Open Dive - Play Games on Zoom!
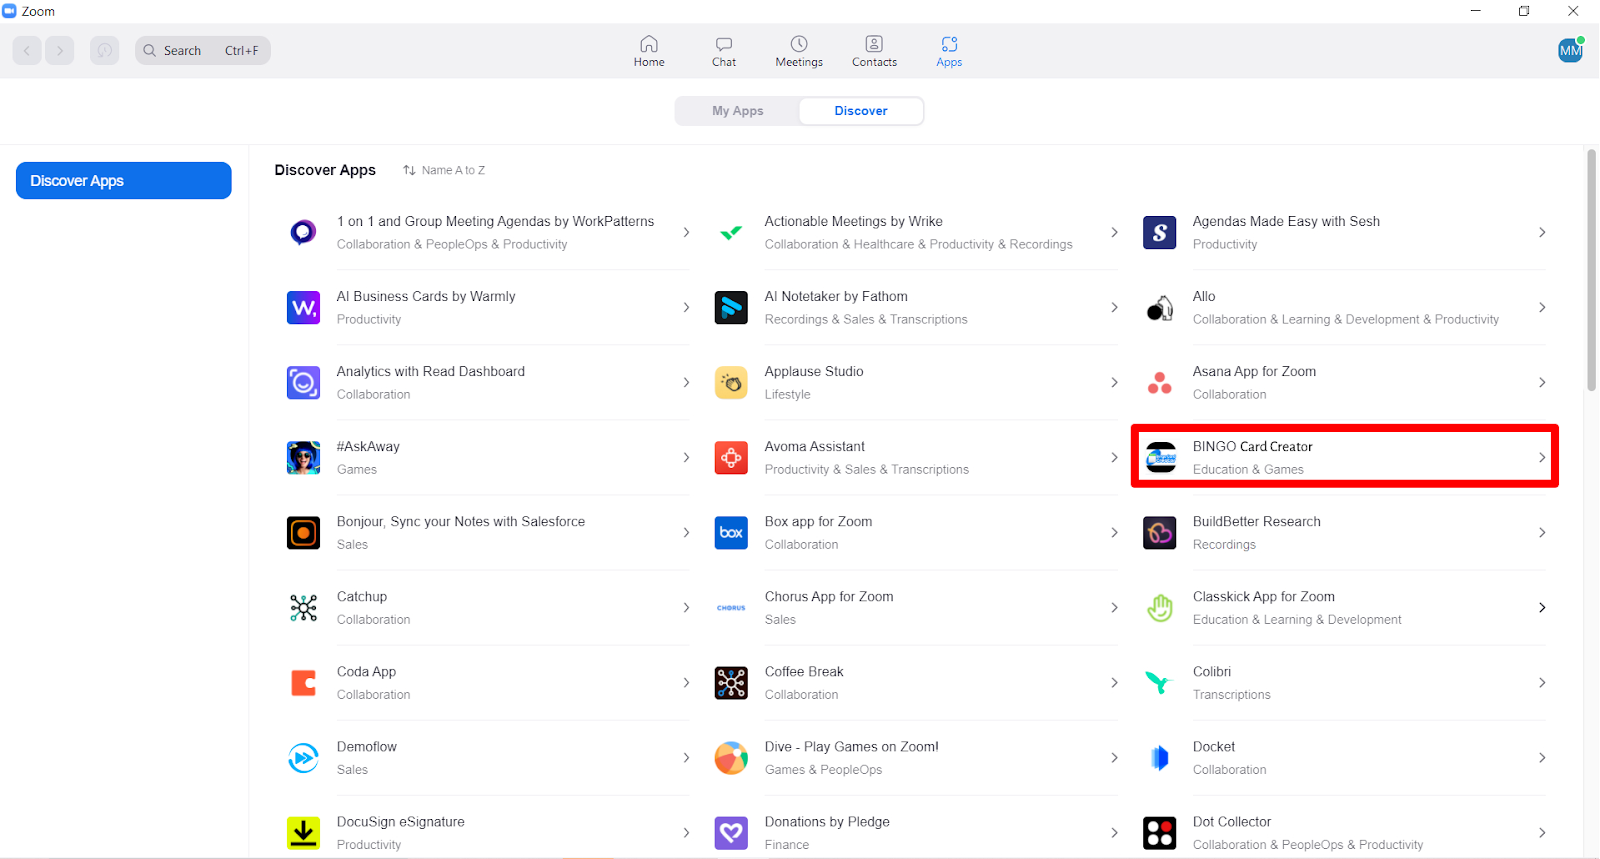Screen dimensions: 1600x859 point(917,758)
